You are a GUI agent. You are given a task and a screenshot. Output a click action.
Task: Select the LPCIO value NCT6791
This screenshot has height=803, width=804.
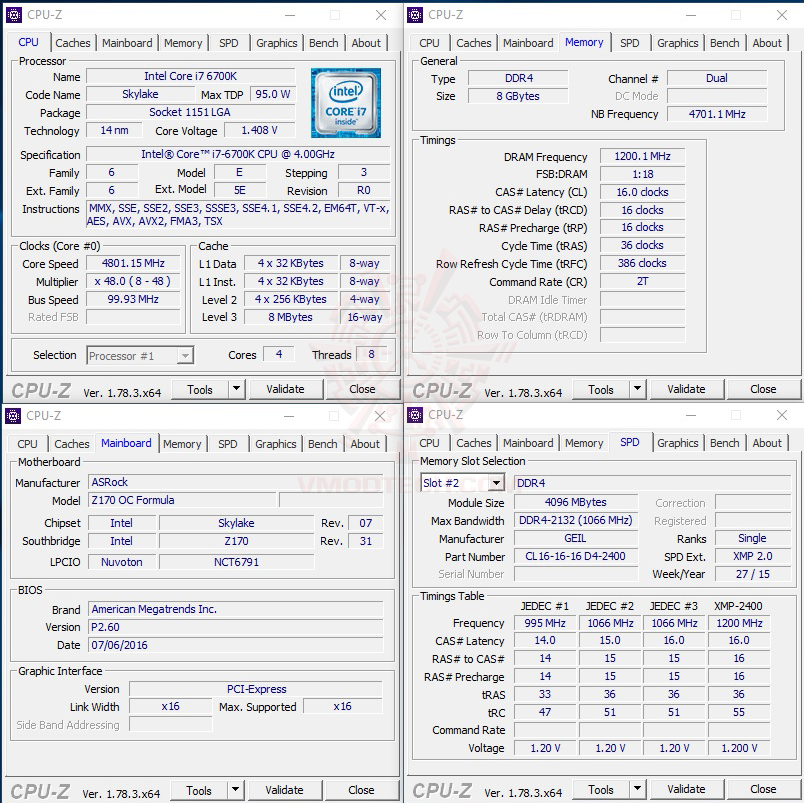pyautogui.click(x=236, y=563)
